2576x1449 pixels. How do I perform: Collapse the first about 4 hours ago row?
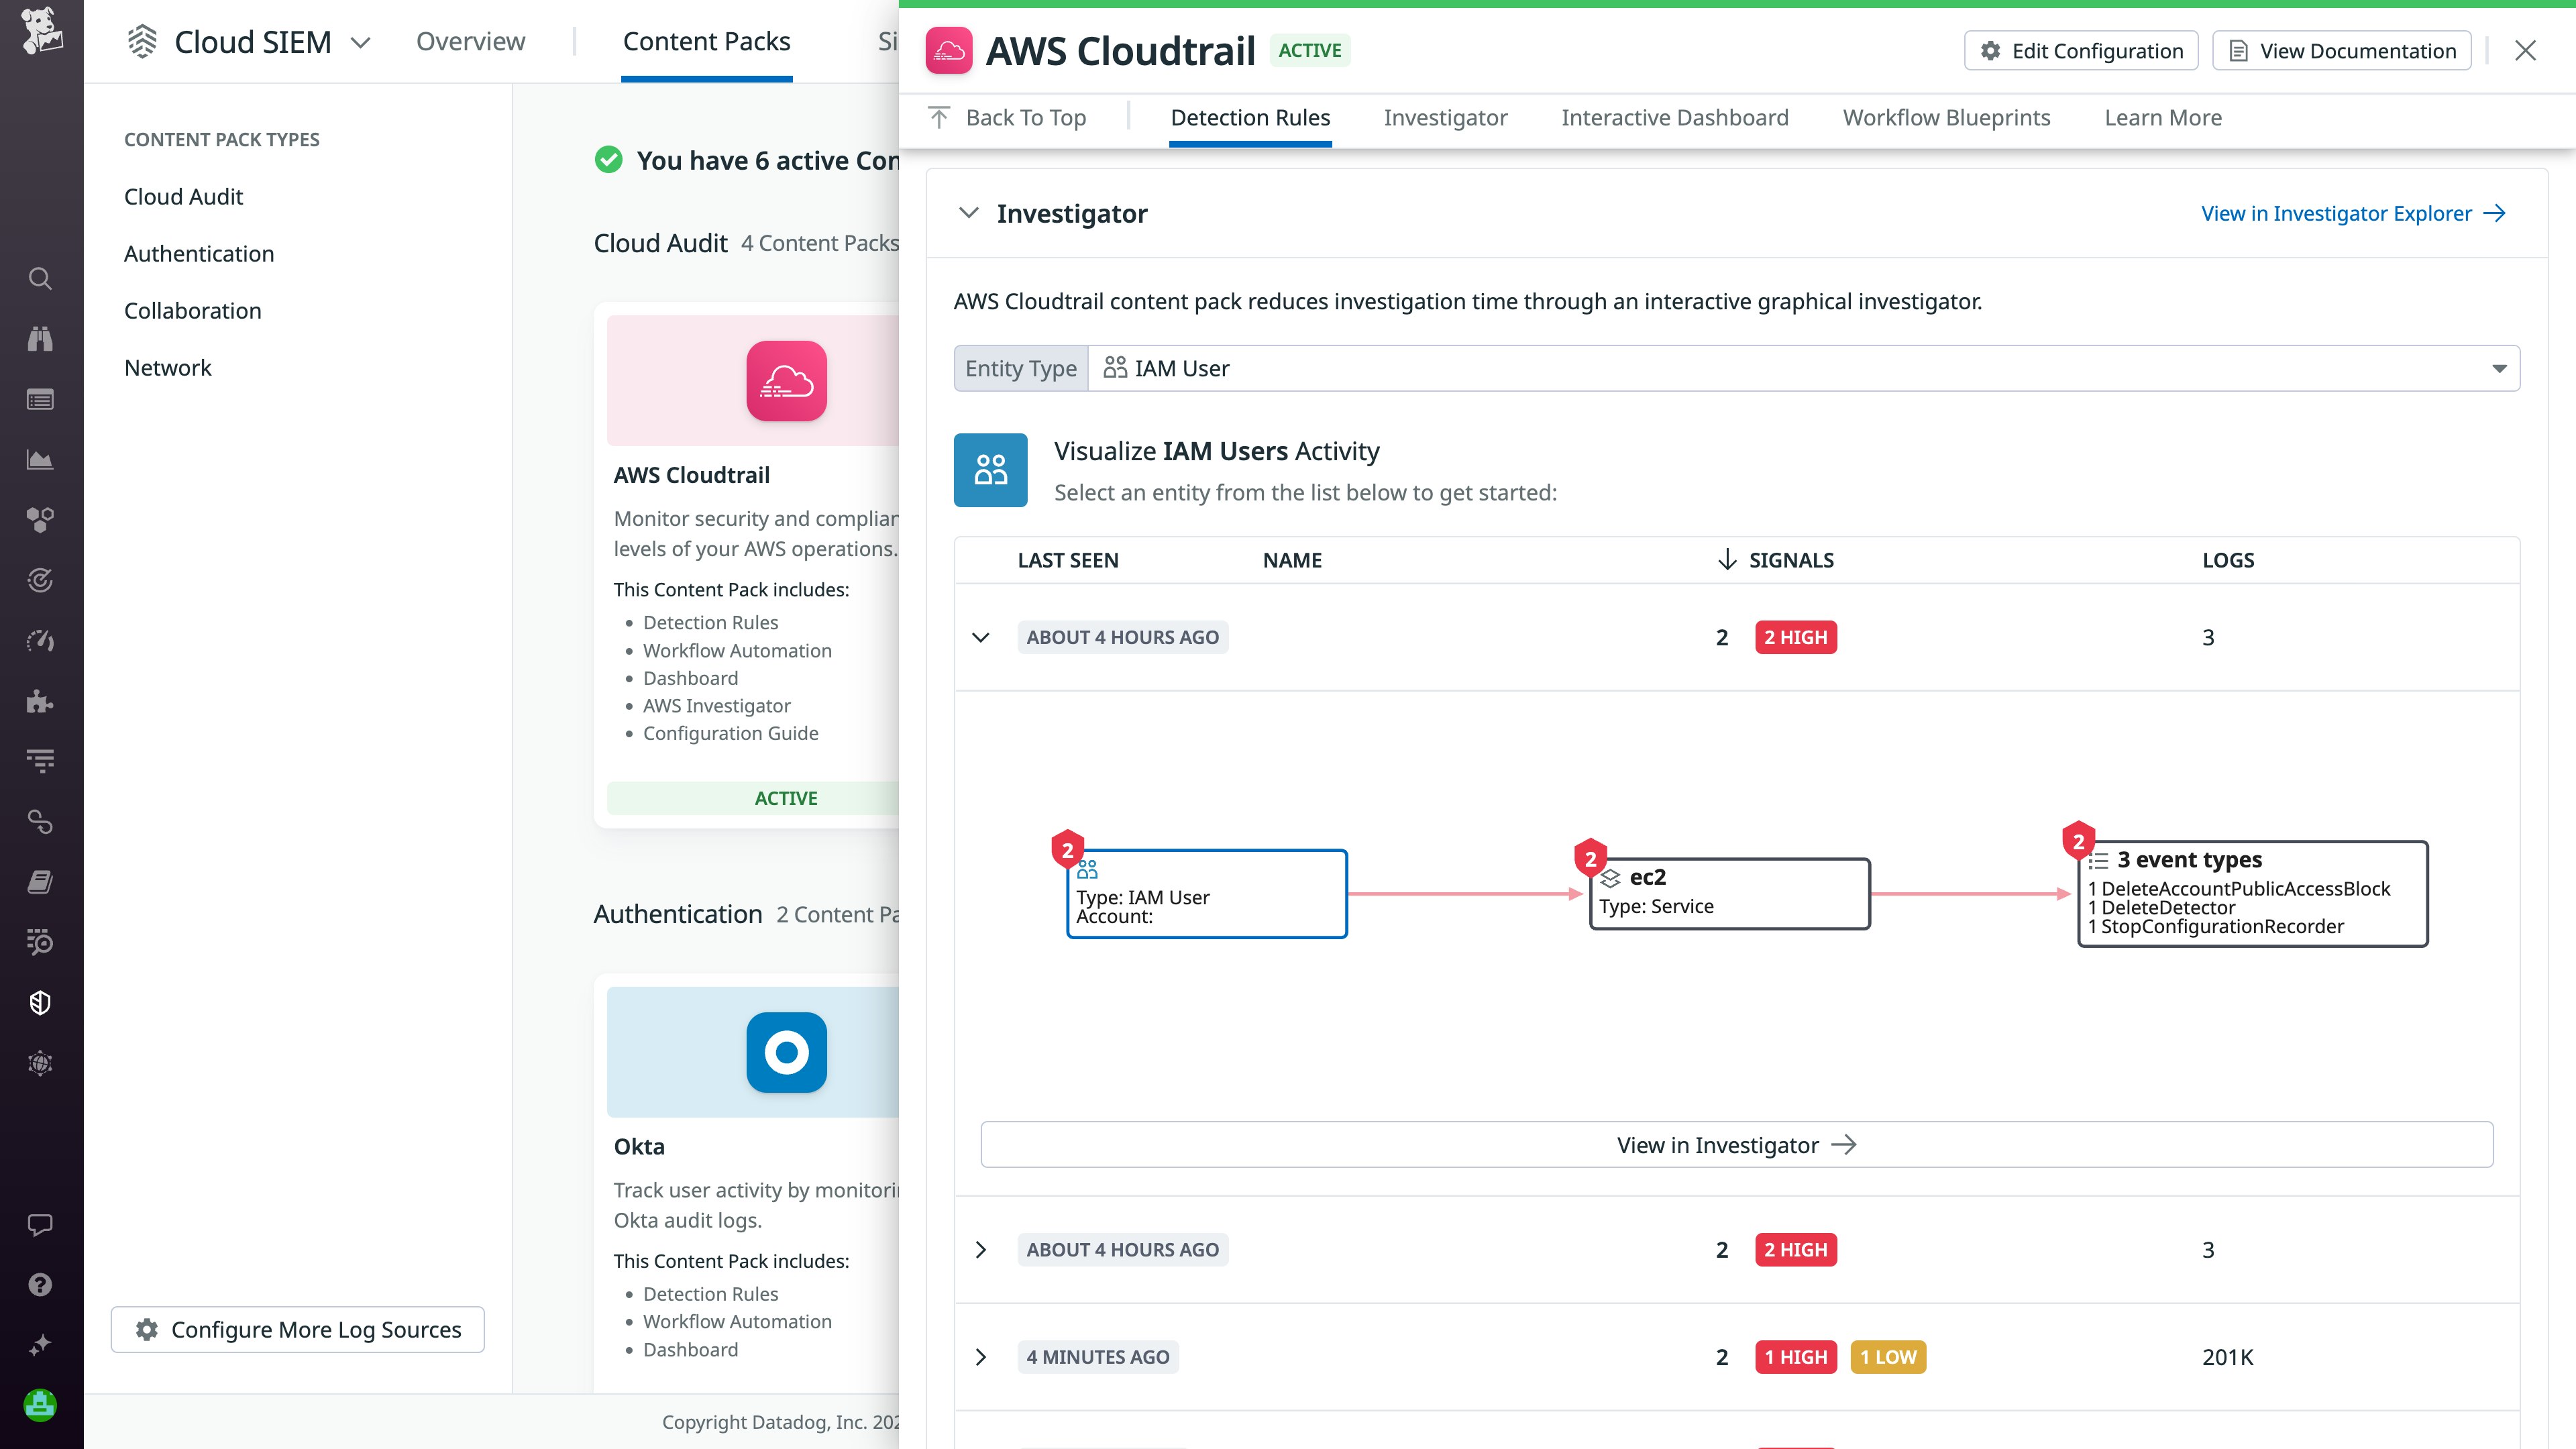981,637
